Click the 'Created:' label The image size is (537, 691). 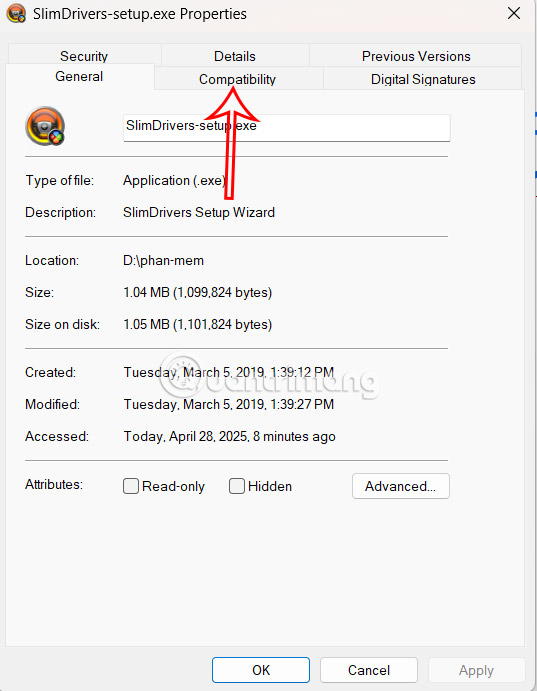pos(50,372)
